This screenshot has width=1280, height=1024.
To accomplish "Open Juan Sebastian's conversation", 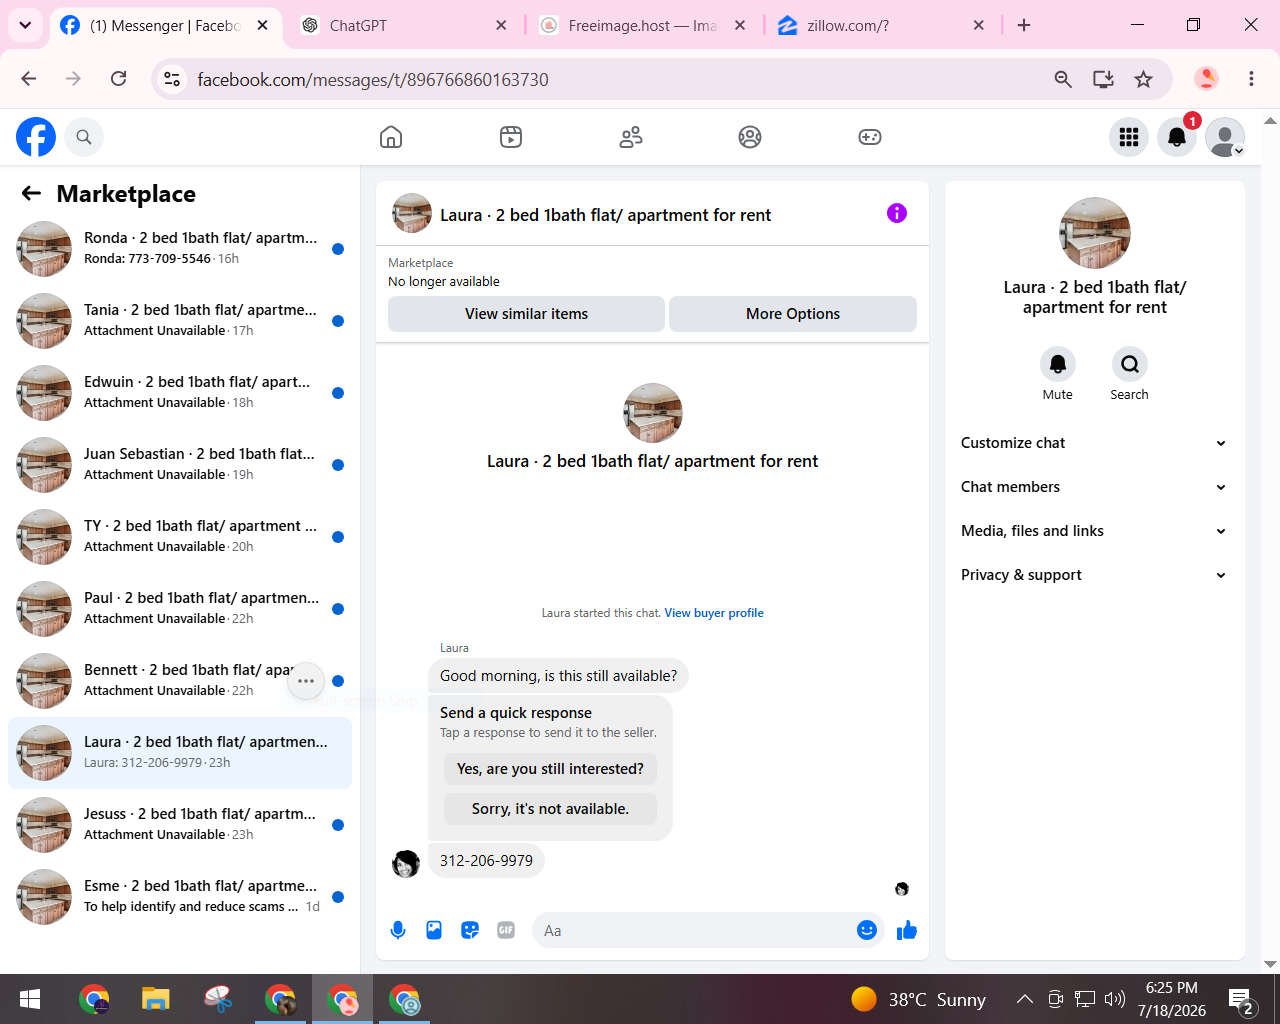I will point(180,465).
